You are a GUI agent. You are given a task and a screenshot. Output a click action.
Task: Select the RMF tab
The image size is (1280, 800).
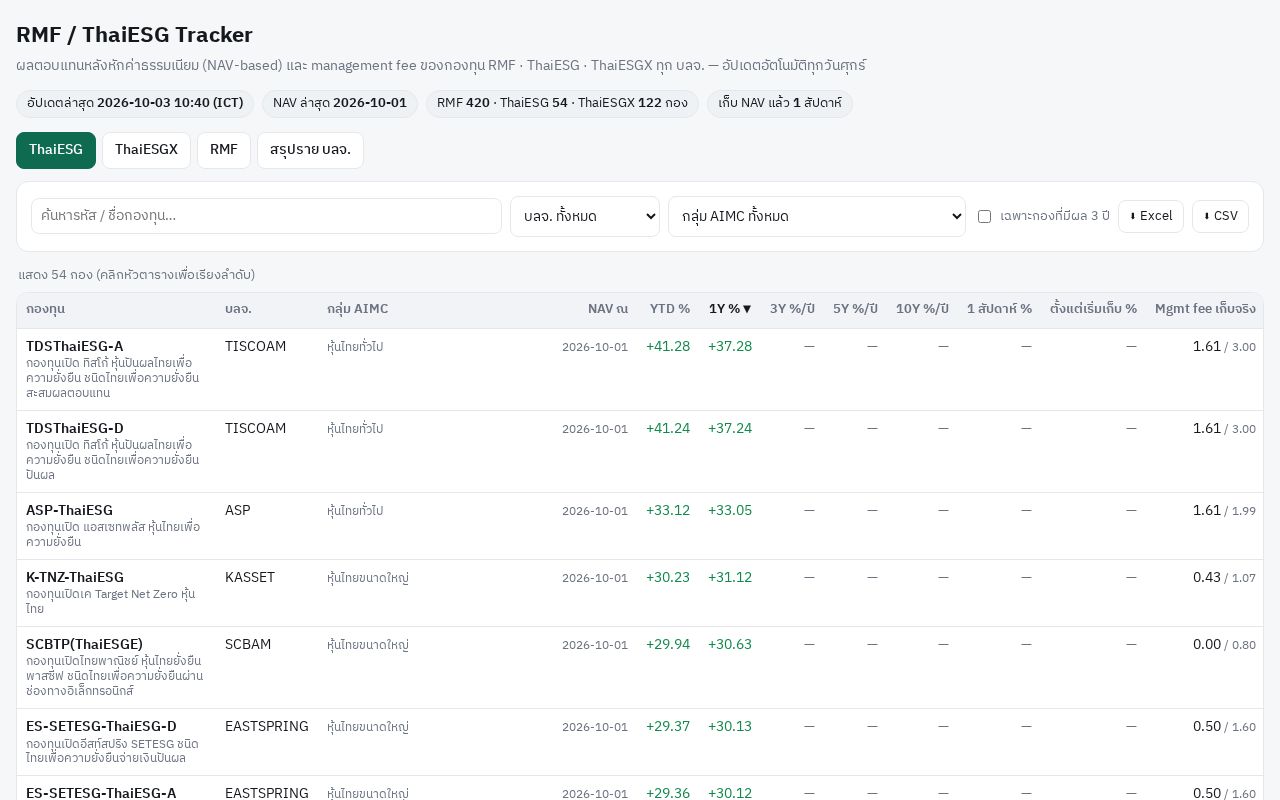[x=224, y=150]
